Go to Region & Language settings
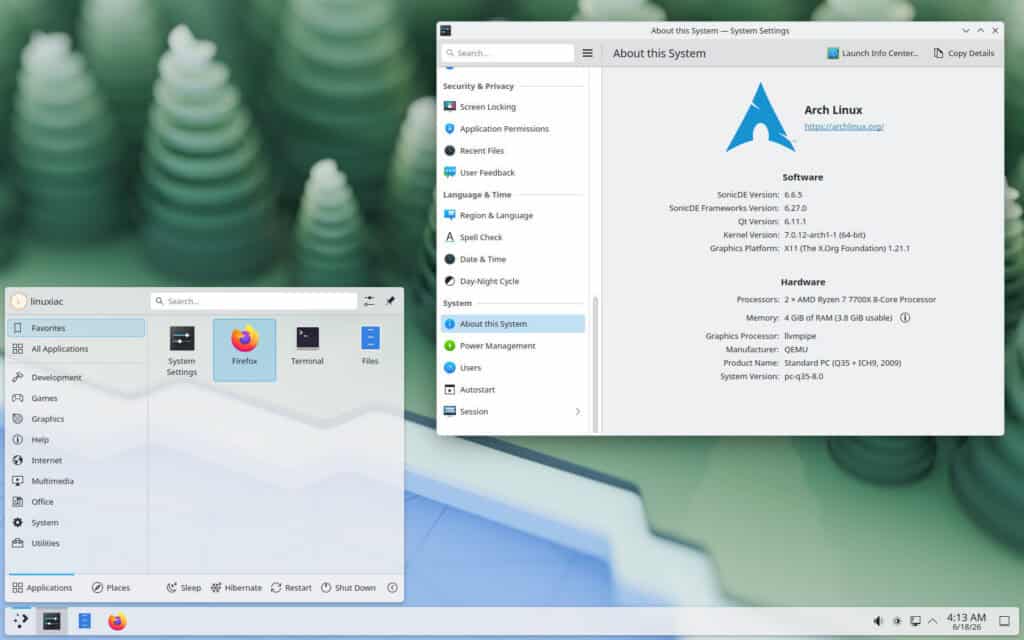This screenshot has width=1024, height=640. click(x=513, y=215)
